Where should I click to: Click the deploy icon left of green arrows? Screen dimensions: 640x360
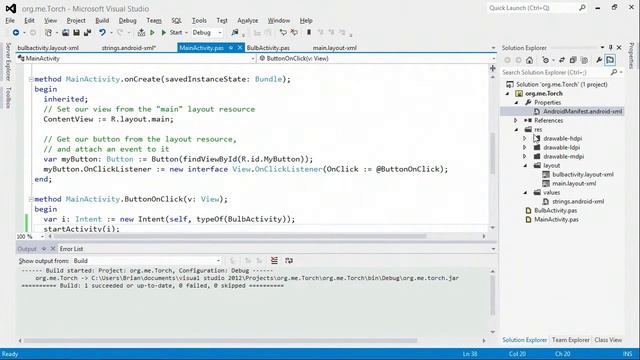141,33
